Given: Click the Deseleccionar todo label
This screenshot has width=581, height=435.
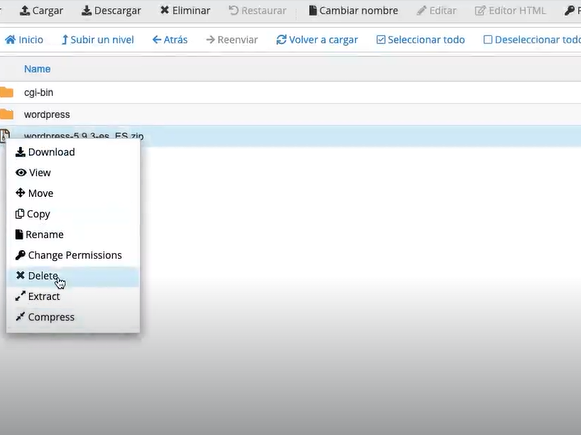Looking at the screenshot, I should (x=538, y=40).
